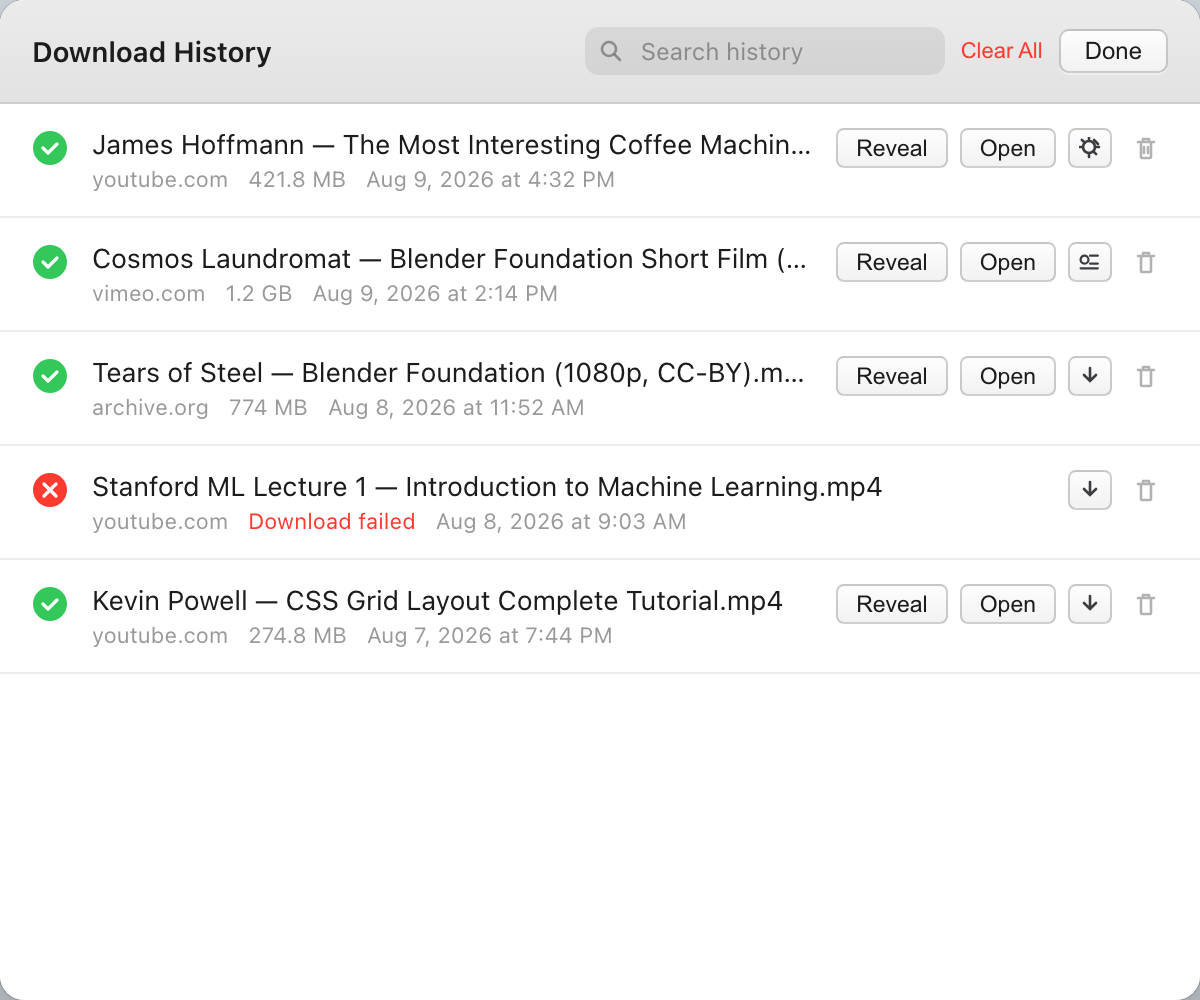
Task: Trash the Cosmos Laundromat entry
Action: tap(1146, 262)
